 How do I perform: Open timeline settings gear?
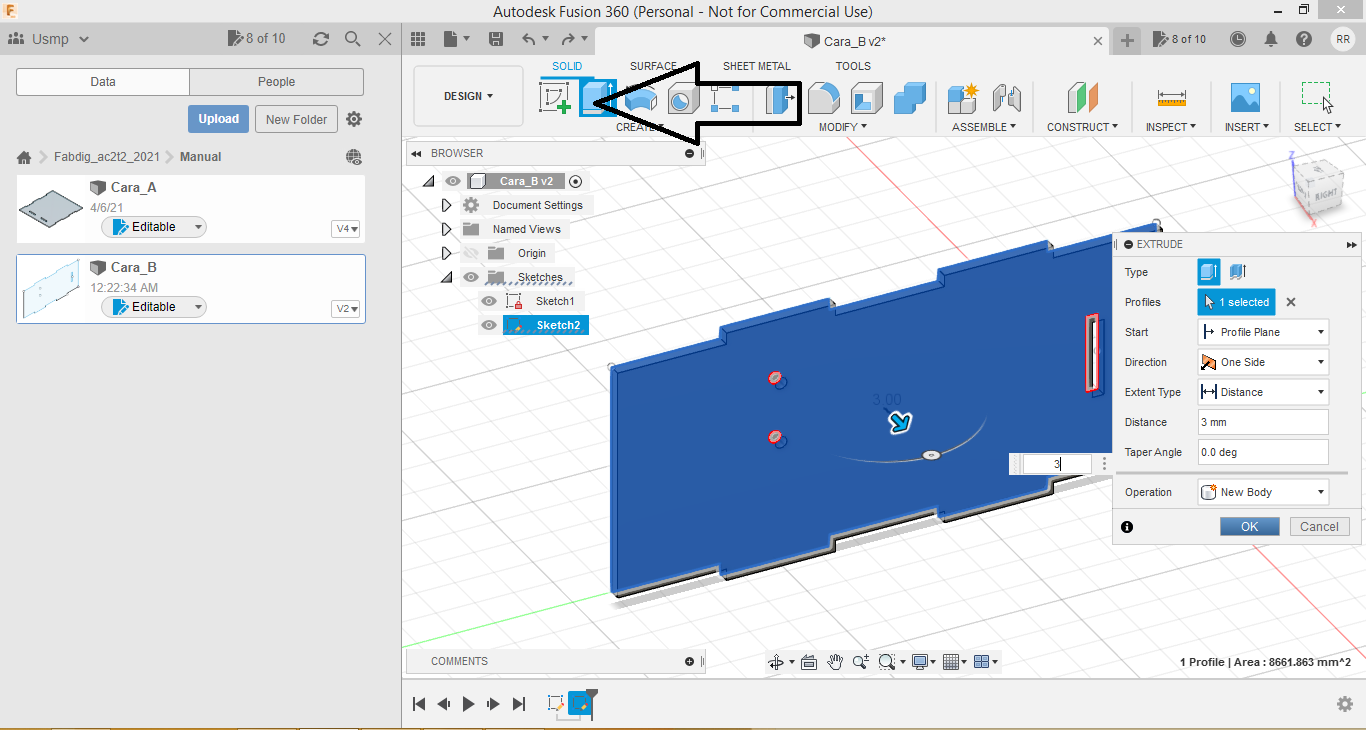click(1345, 704)
